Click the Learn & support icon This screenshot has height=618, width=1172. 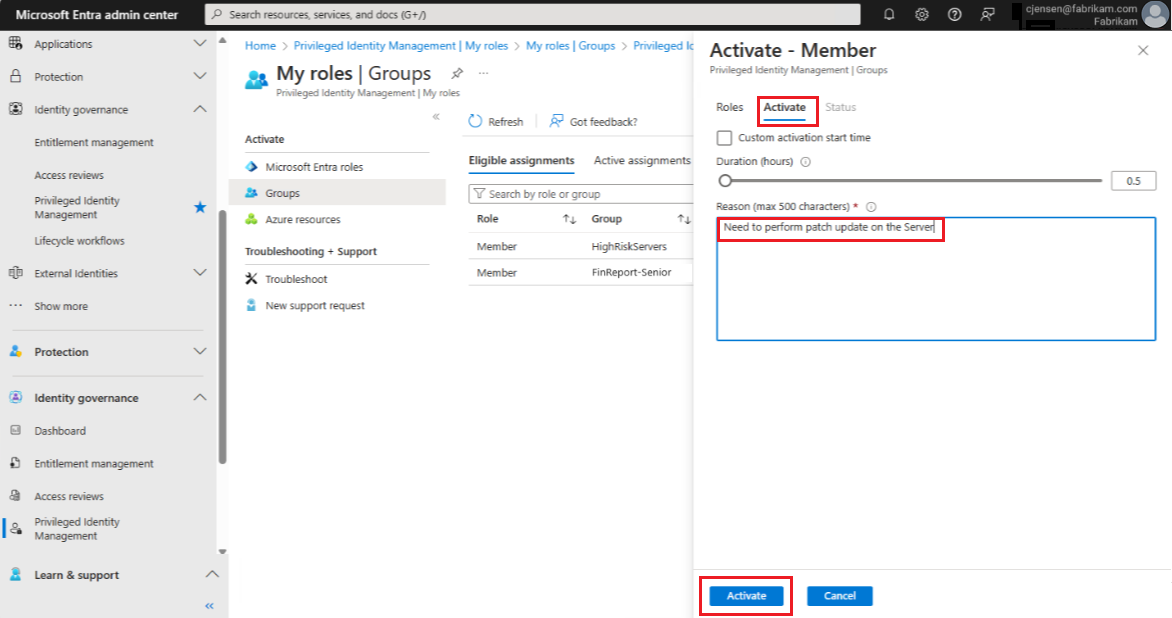[x=16, y=575]
